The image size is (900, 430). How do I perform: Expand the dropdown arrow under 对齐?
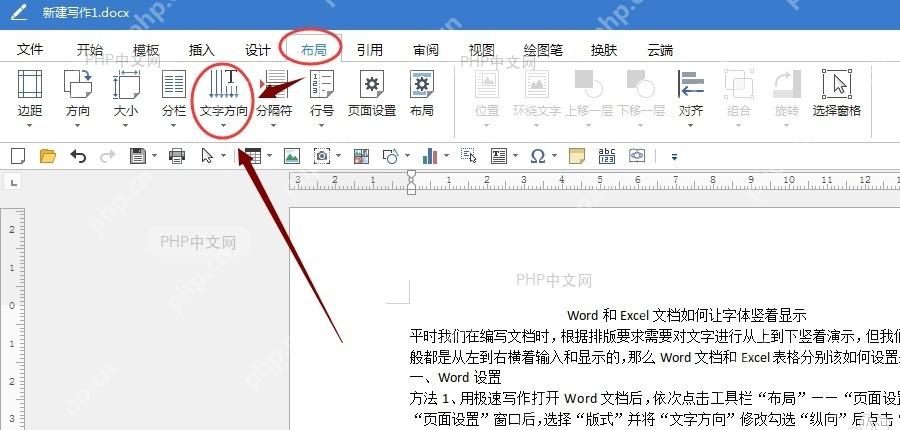click(690, 126)
